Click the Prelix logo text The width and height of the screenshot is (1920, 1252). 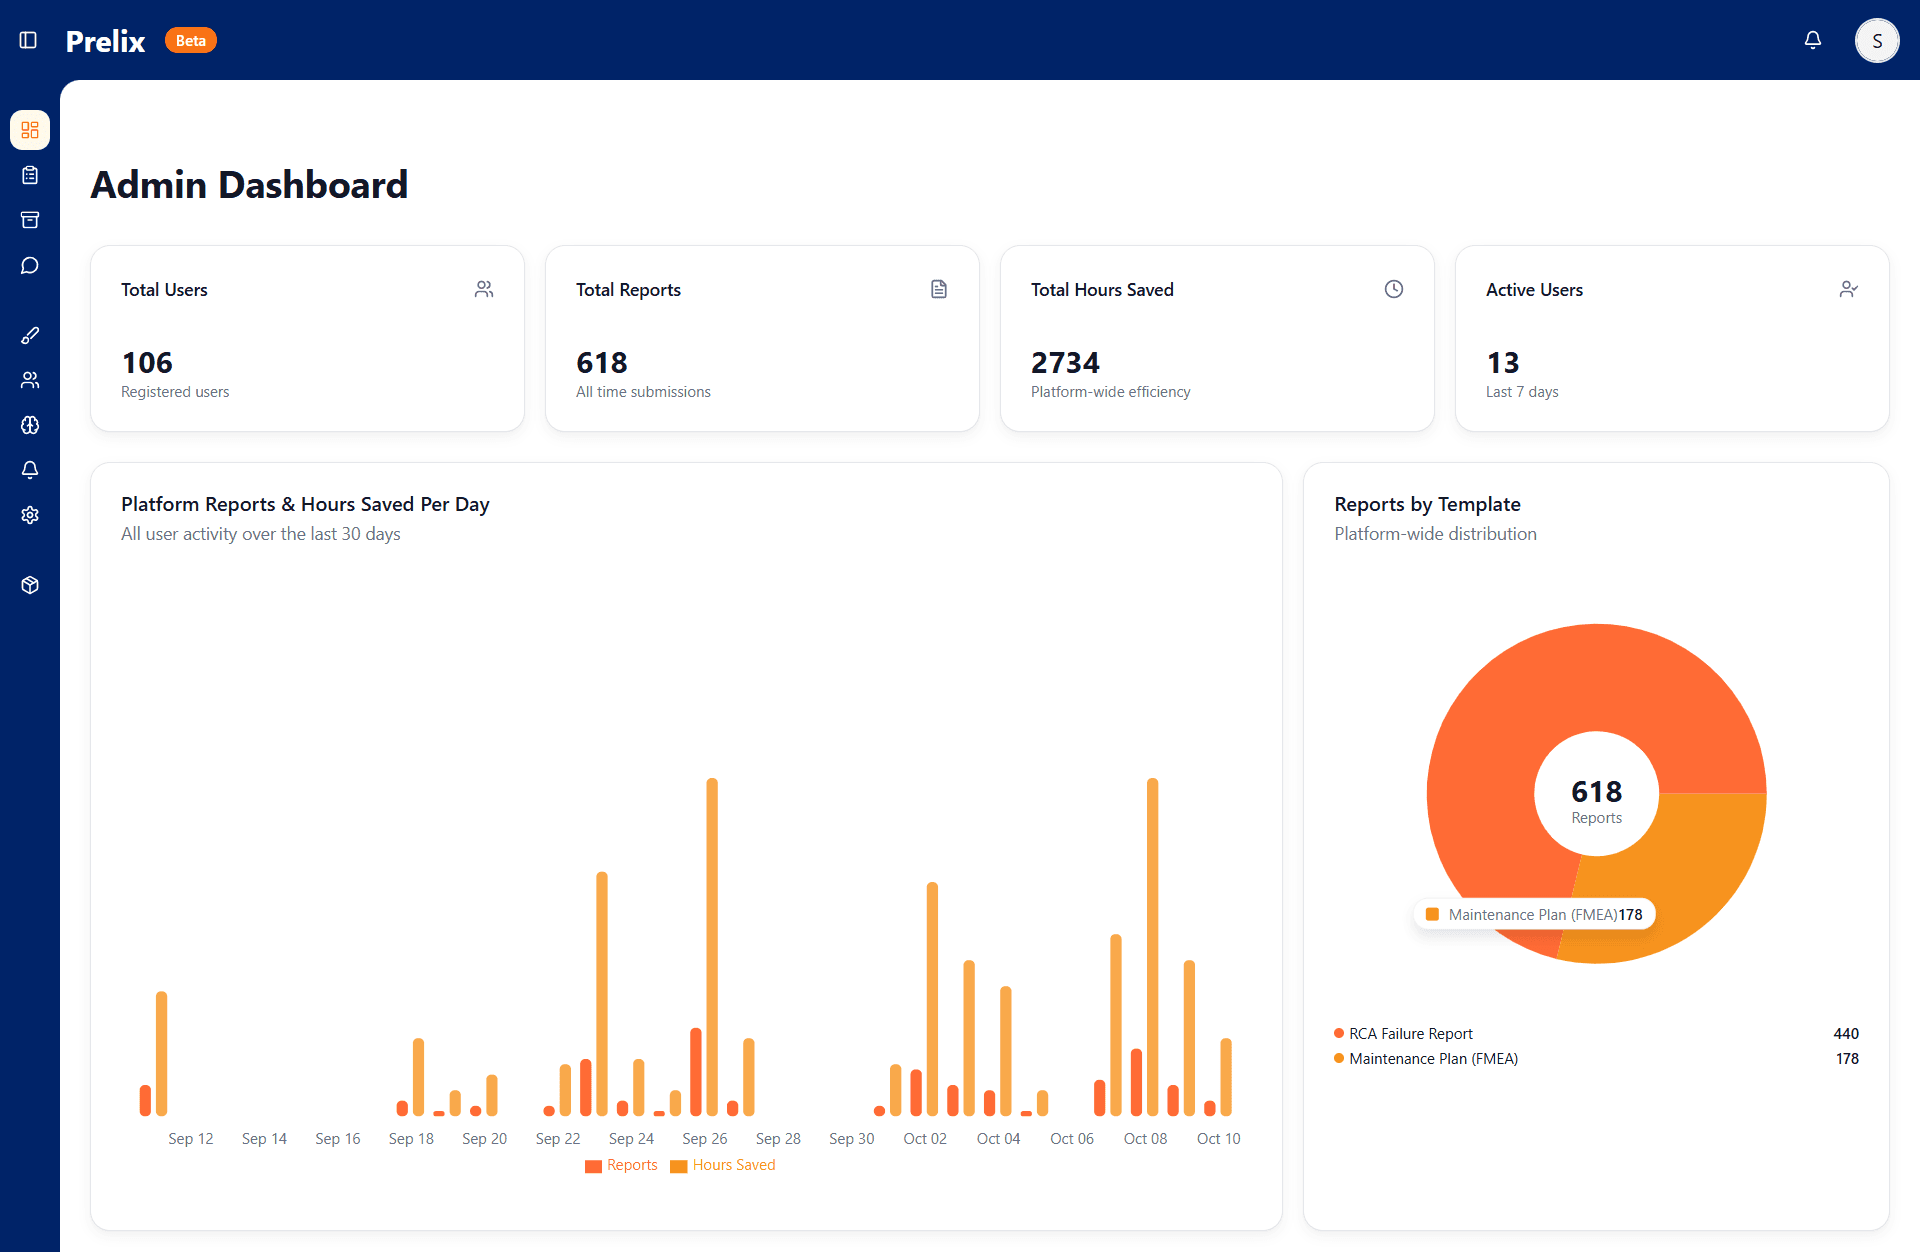[x=104, y=40]
